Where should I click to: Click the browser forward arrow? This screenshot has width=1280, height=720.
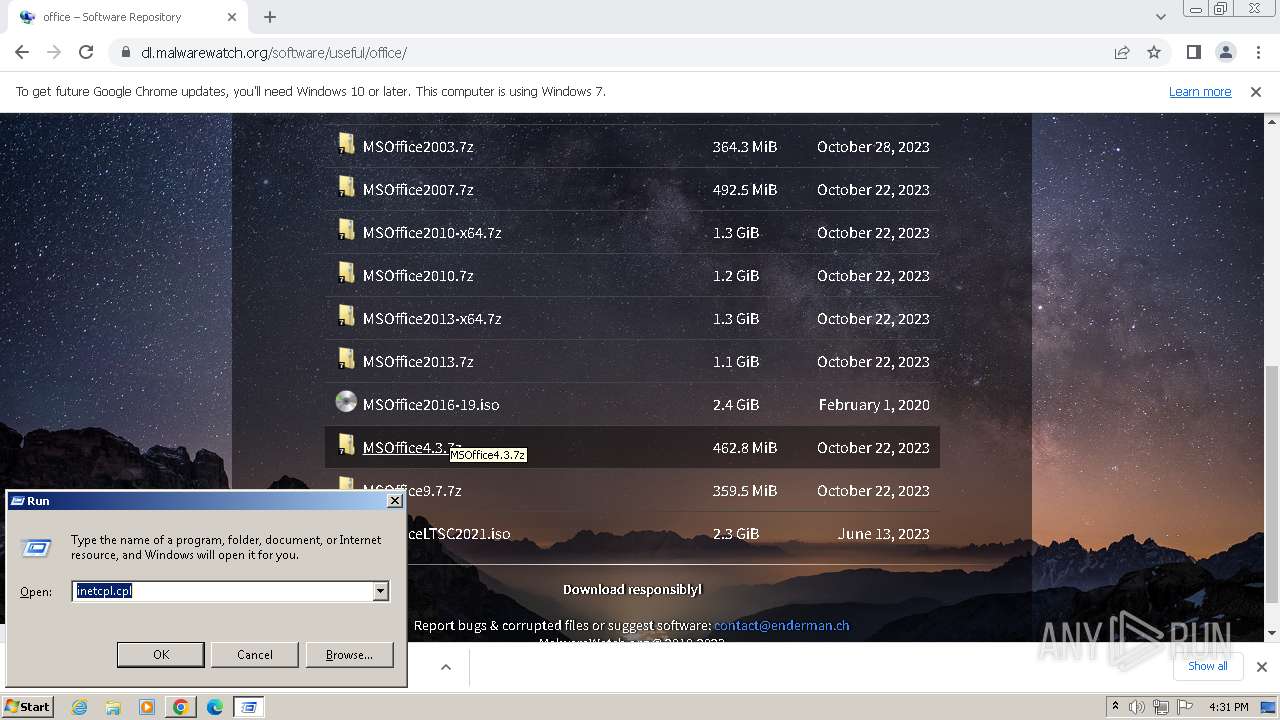pyautogui.click(x=54, y=52)
